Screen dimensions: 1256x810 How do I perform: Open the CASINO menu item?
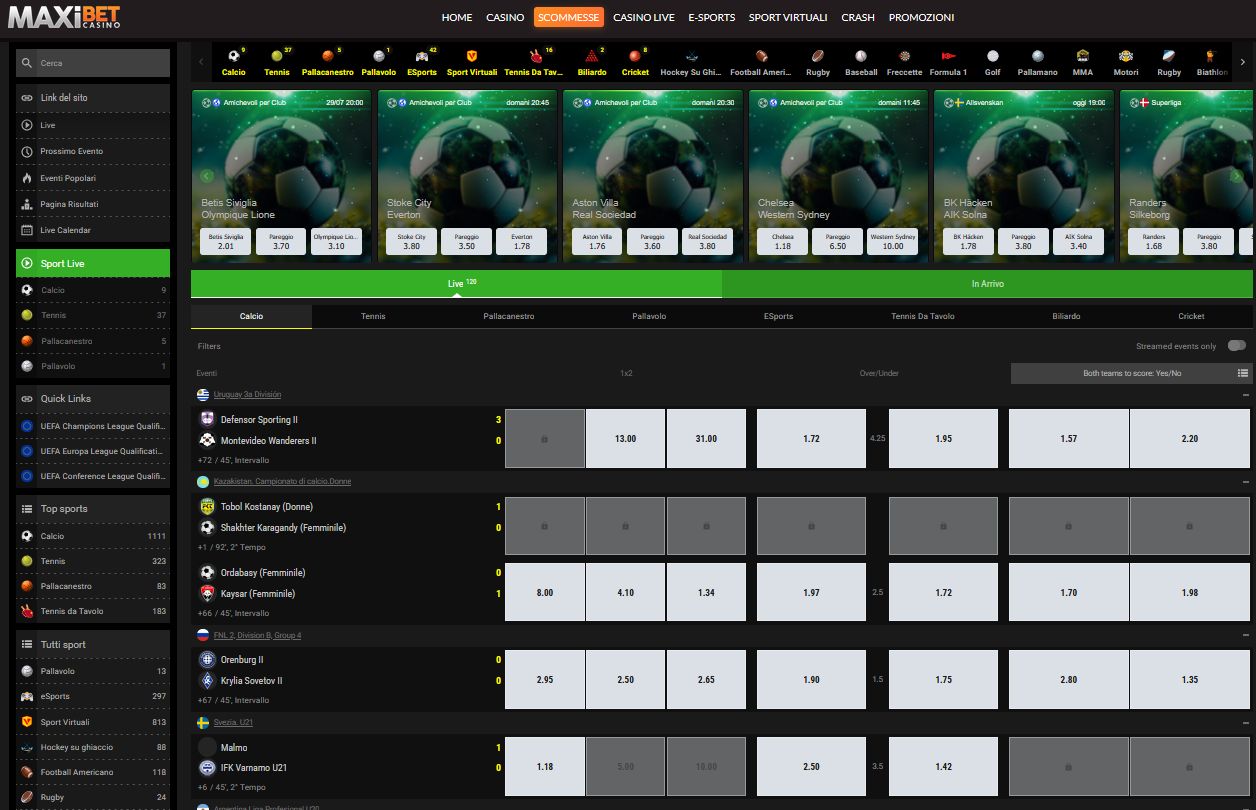(505, 17)
